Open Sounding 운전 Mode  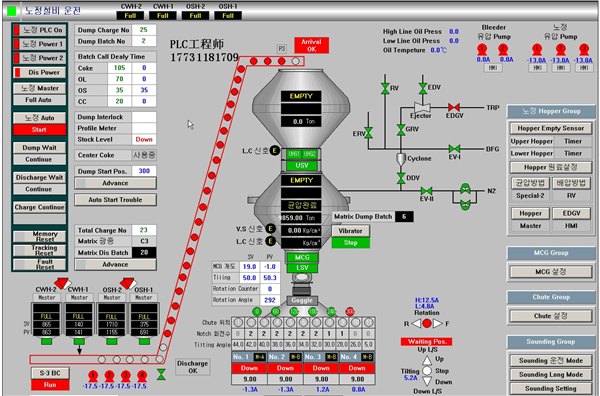click(551, 360)
